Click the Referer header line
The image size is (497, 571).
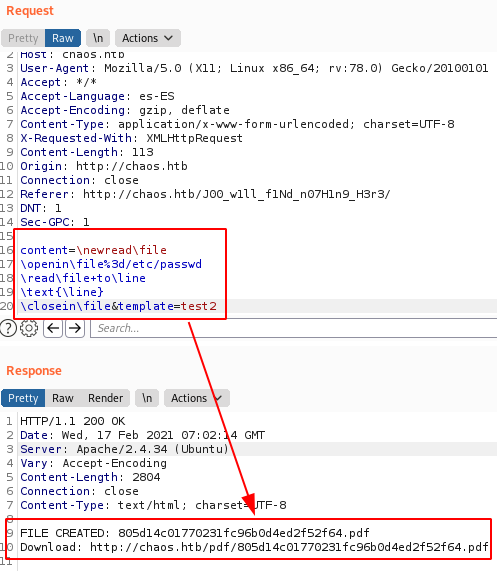click(x=205, y=194)
